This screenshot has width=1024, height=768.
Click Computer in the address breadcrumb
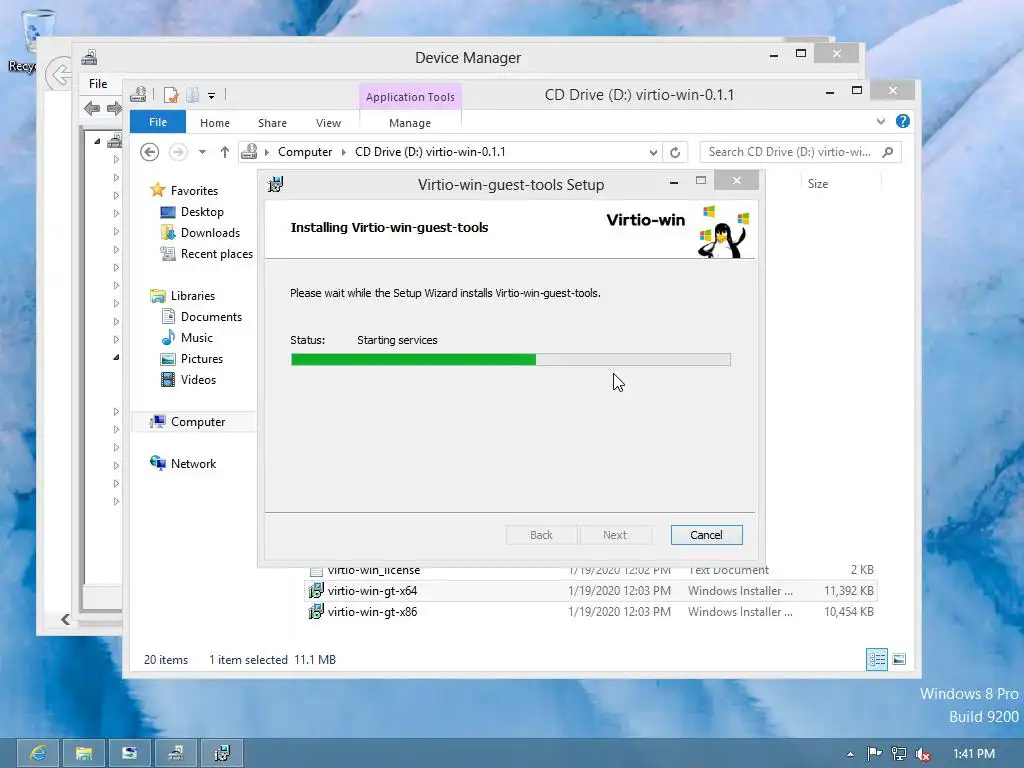[305, 152]
